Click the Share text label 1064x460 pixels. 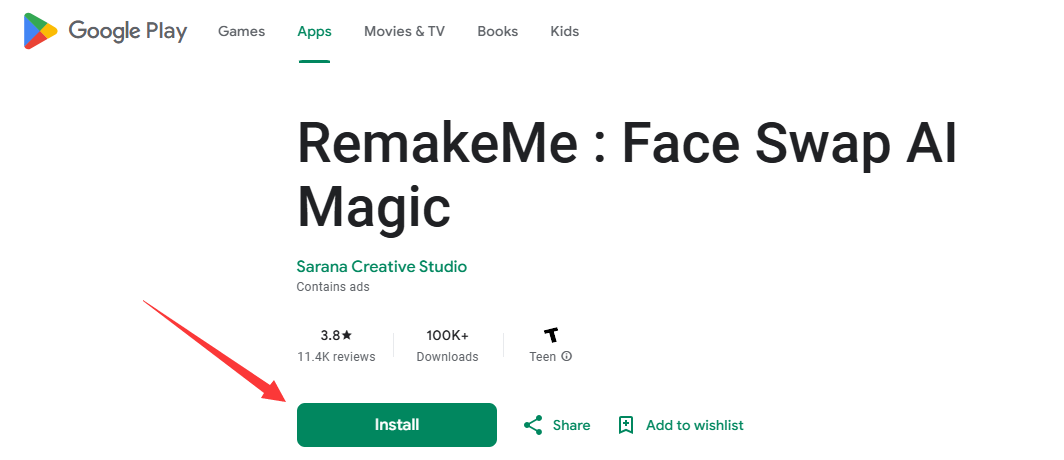[571, 425]
